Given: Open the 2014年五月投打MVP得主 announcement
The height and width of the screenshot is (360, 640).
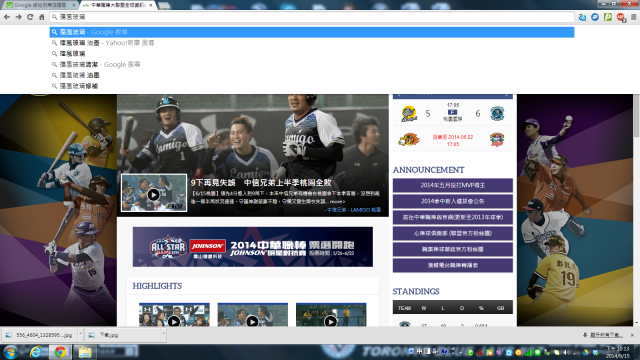Looking at the screenshot, I should [453, 185].
